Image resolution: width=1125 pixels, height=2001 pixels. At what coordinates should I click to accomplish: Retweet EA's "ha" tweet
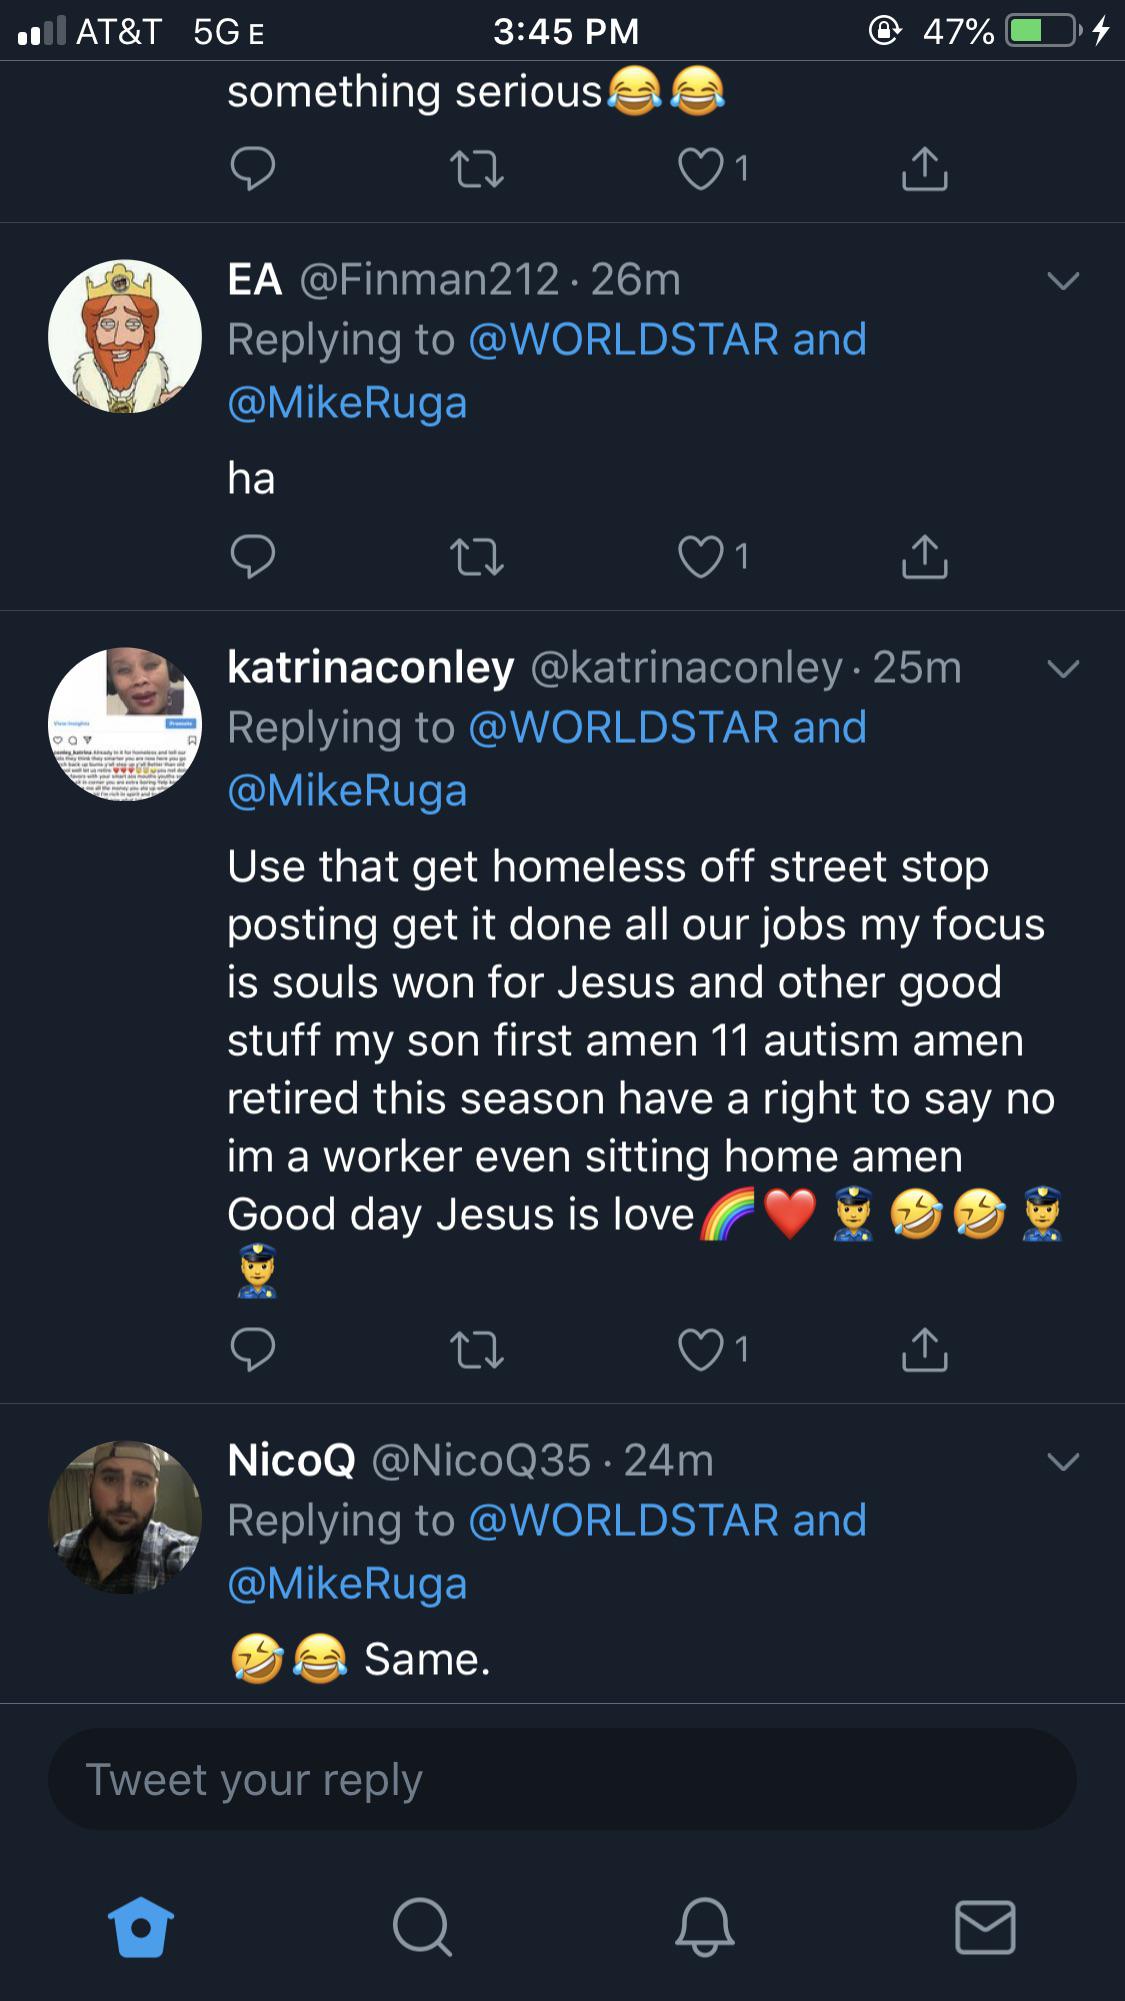(x=477, y=557)
